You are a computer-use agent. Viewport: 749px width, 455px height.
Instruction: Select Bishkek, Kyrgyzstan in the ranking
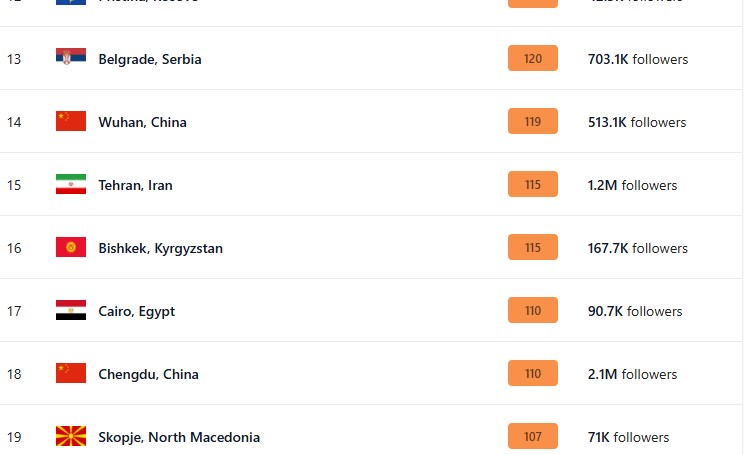tap(160, 248)
